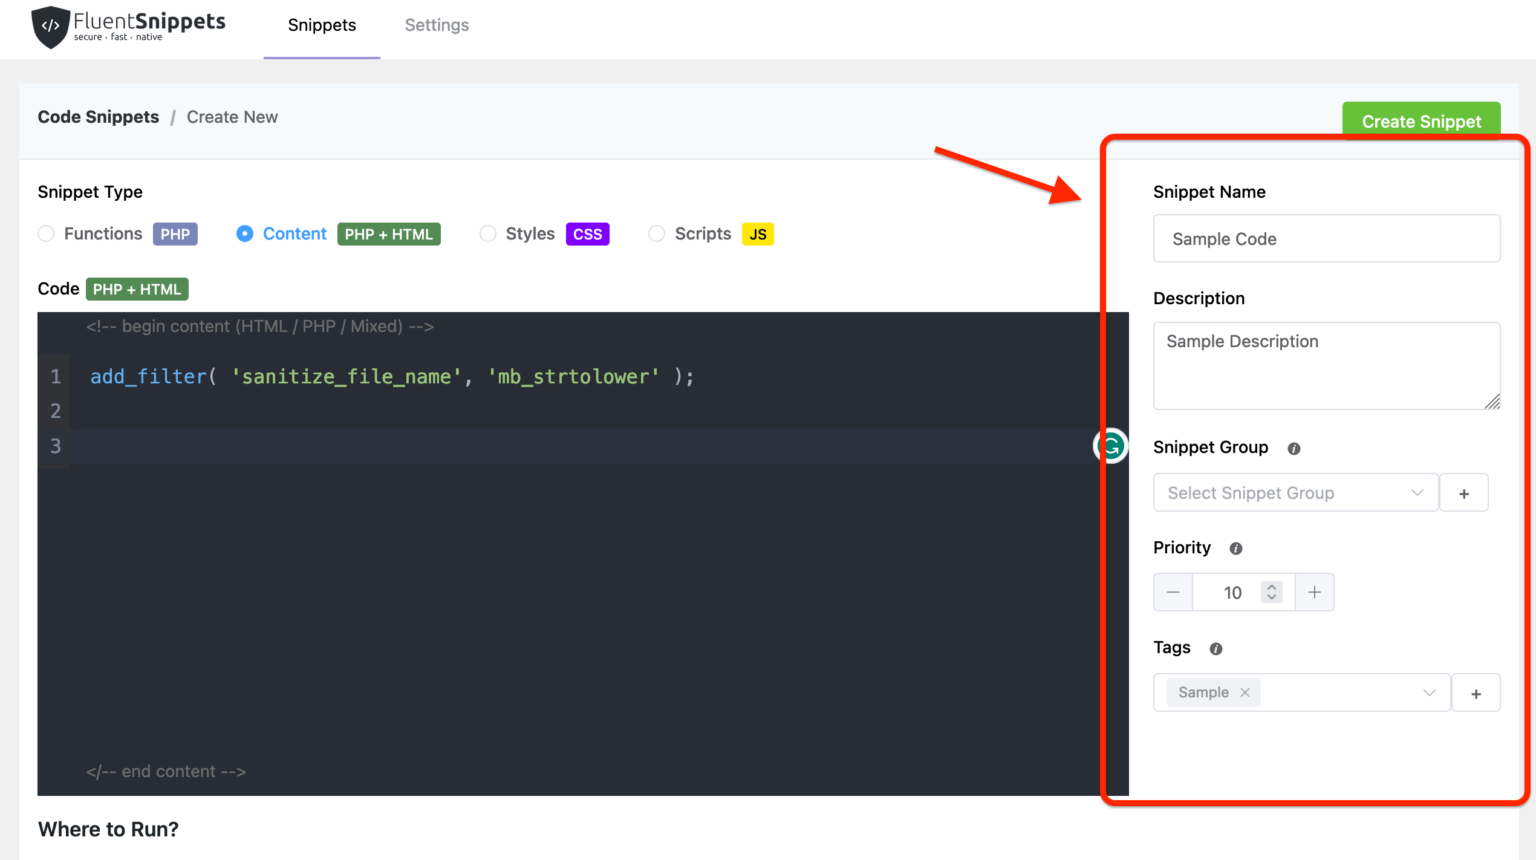
Task: Click the CSS badge next to Styles
Action: coord(587,233)
